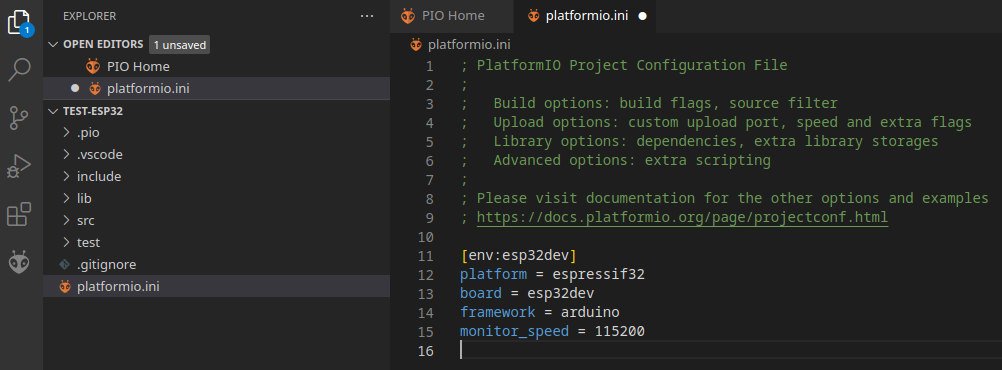Open the Run and Debug icon
This screenshot has height=370, width=1002.
pyautogui.click(x=19, y=167)
